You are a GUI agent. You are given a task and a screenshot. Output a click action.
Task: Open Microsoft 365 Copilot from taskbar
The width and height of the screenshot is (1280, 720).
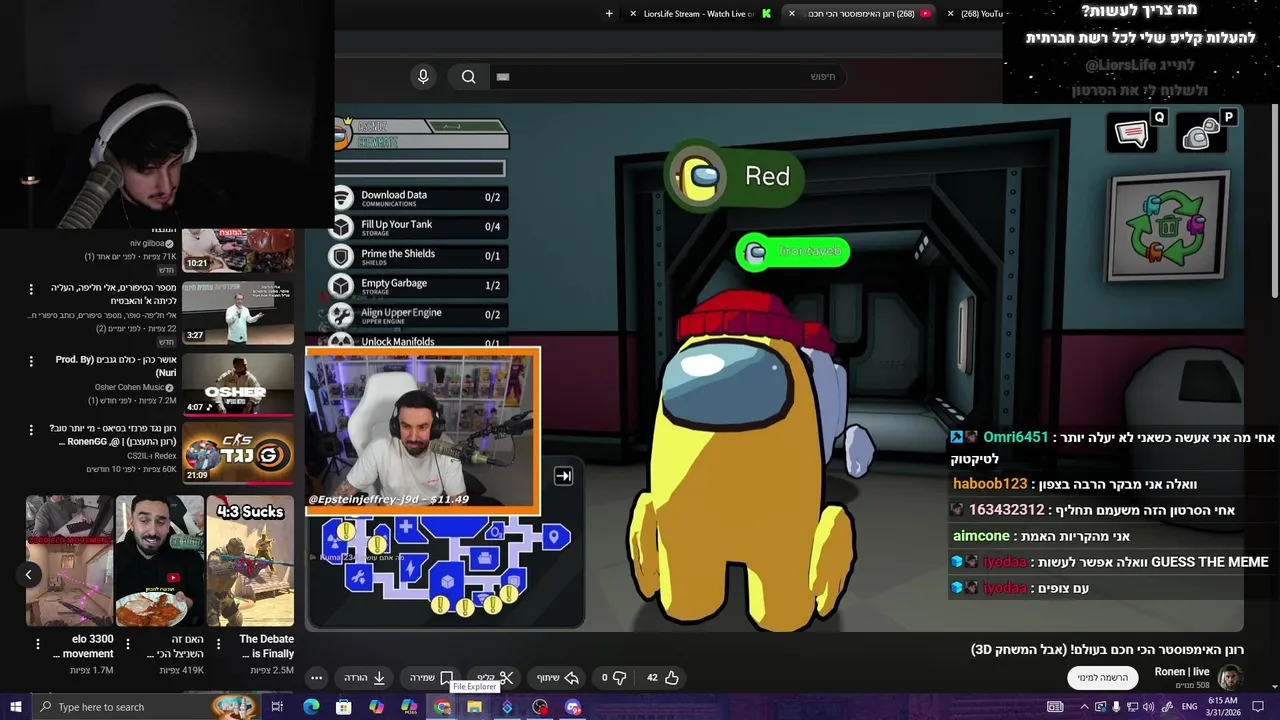click(x=409, y=707)
